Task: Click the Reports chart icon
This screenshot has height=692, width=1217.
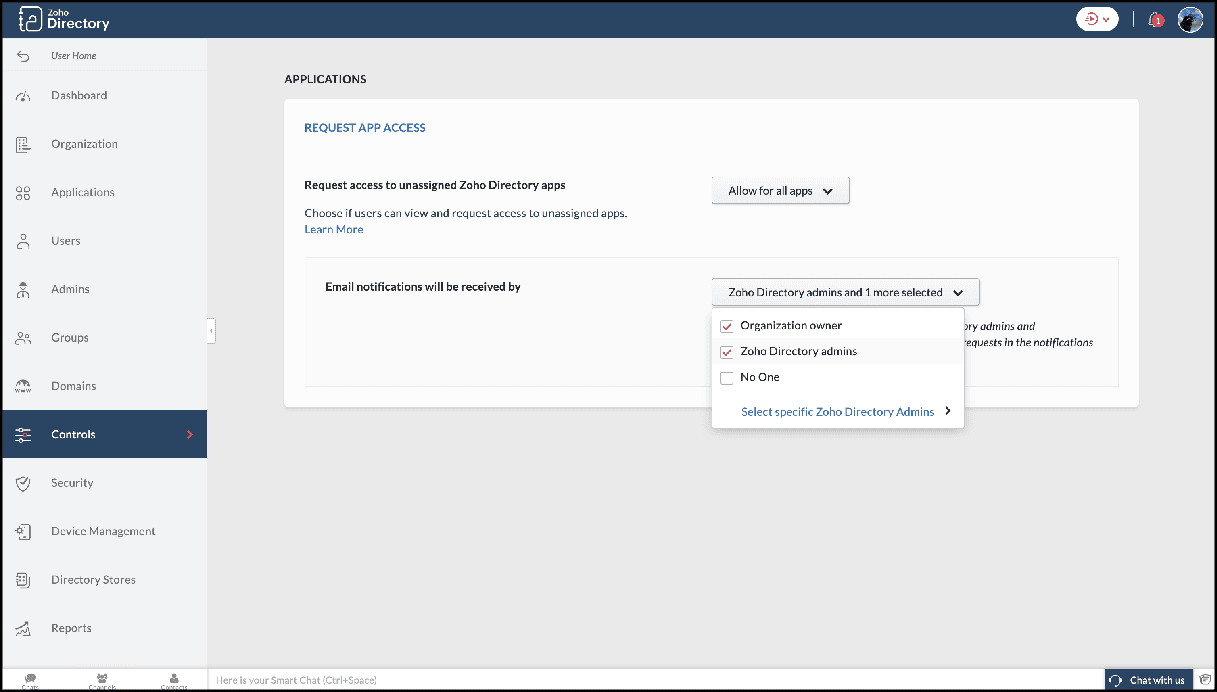Action: click(x=24, y=629)
